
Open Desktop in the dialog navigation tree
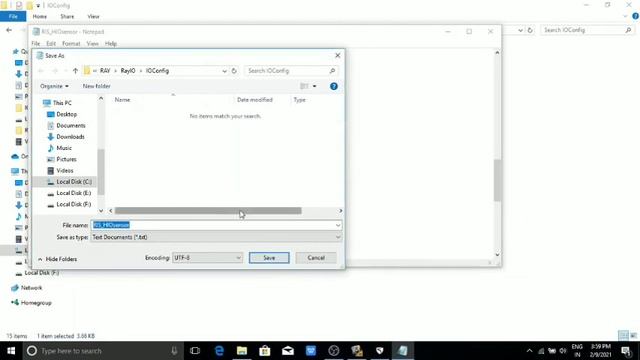67,114
